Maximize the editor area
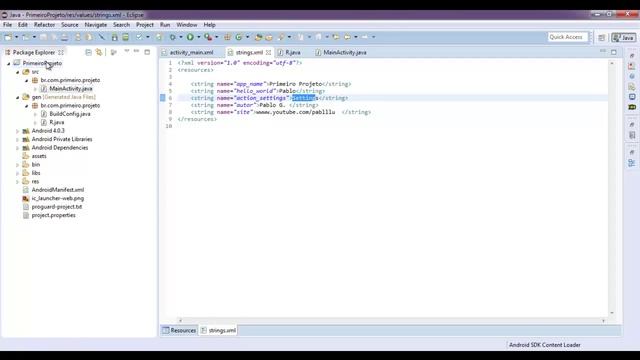This screenshot has width=640, height=360. click(x=614, y=52)
